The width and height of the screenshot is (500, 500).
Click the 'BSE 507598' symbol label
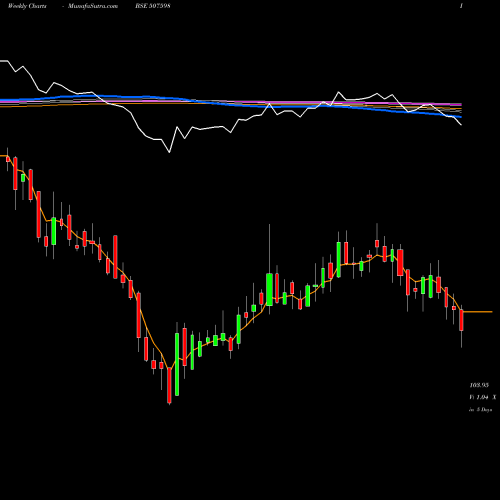click(153, 6)
